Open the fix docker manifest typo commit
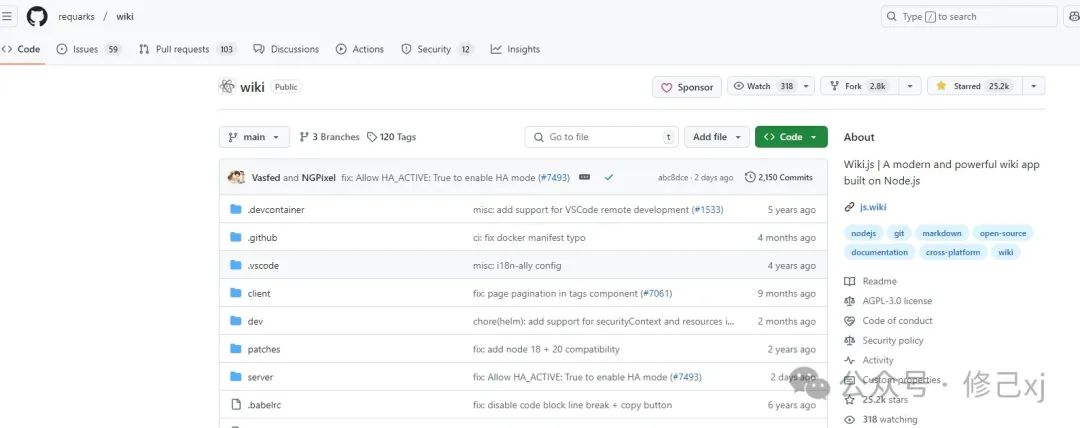The width and height of the screenshot is (1080, 428). point(529,238)
